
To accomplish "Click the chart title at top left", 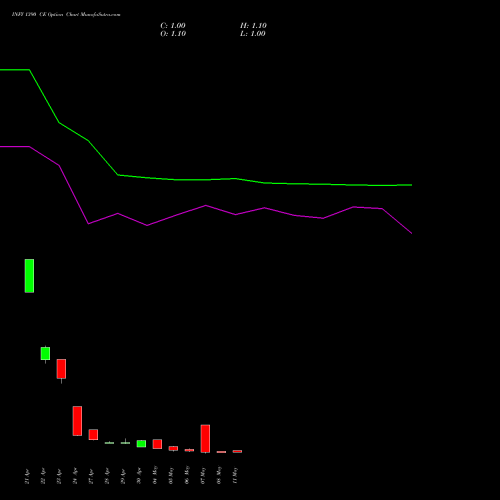I will coord(66,15).
